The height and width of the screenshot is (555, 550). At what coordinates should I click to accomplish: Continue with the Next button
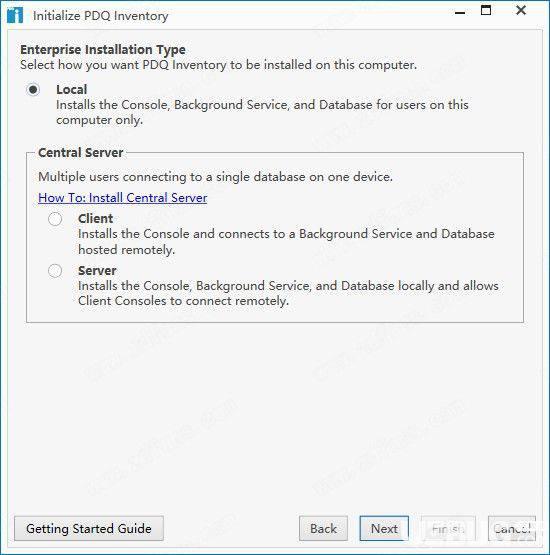point(384,528)
